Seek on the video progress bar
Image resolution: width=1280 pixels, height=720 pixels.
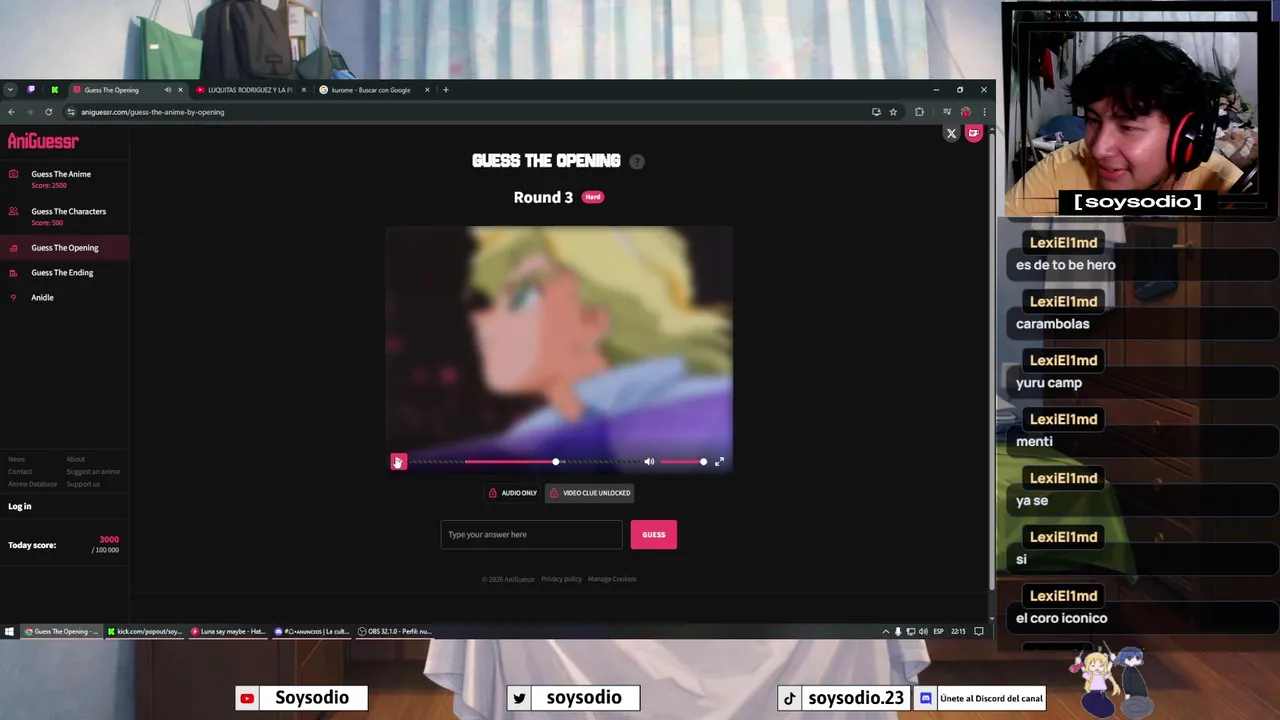(x=525, y=462)
